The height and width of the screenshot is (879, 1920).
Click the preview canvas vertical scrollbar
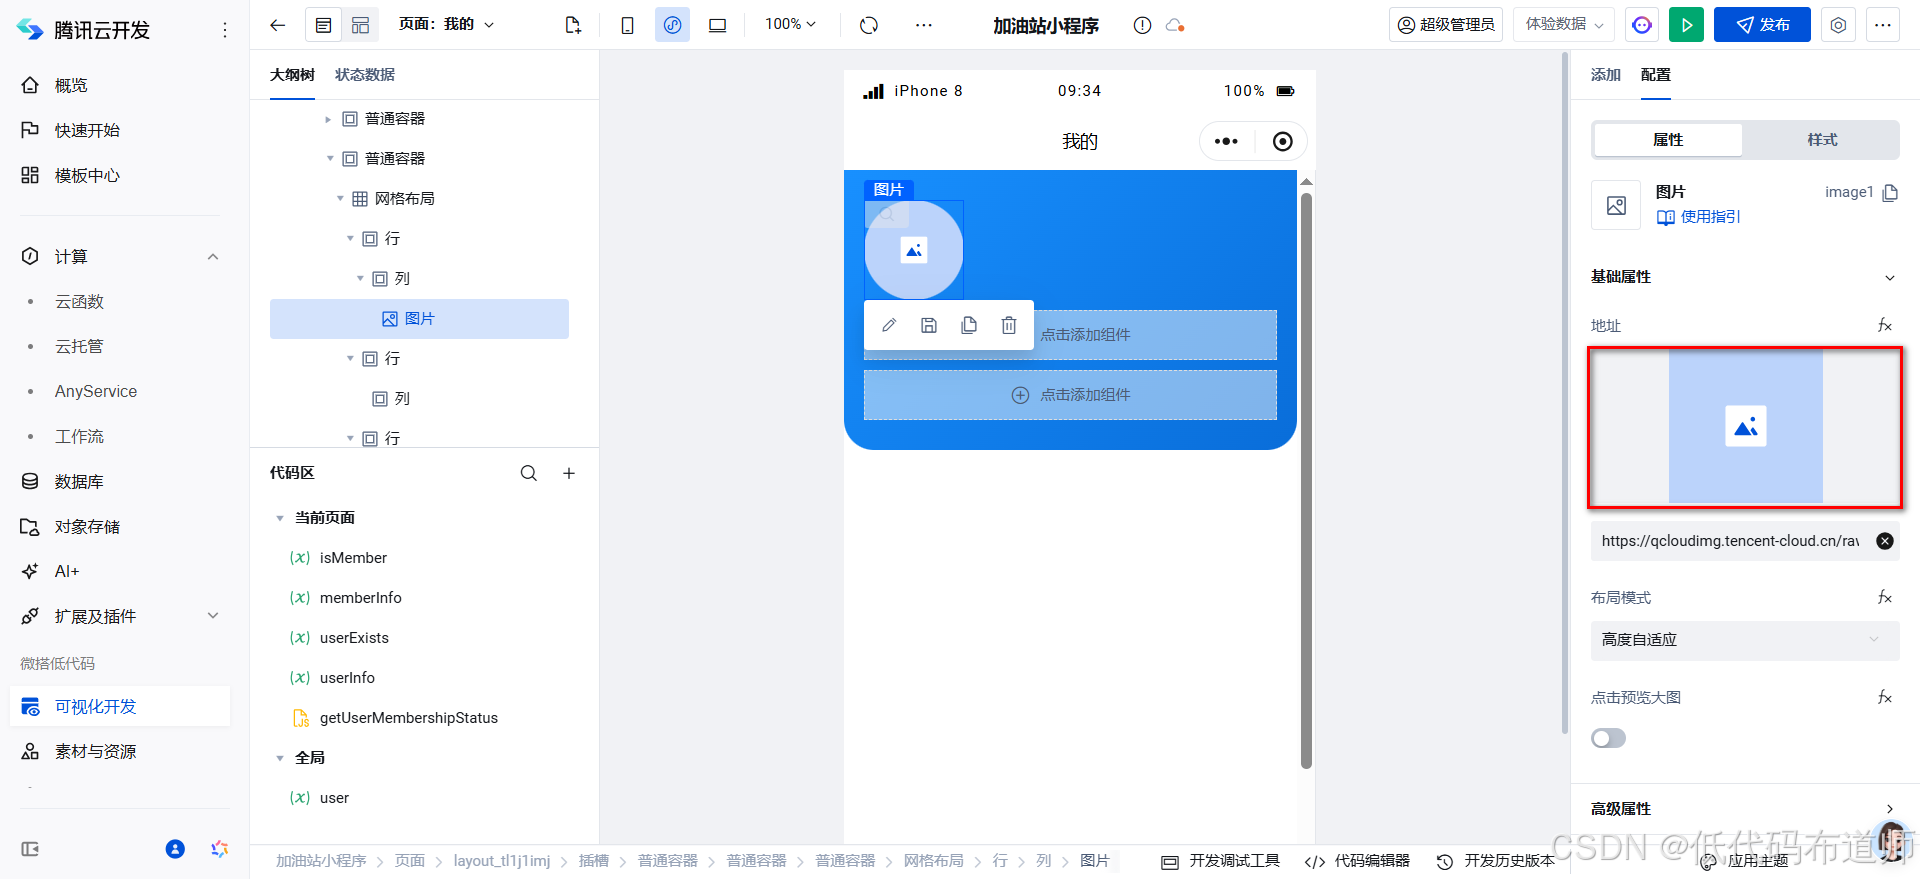click(x=1306, y=480)
